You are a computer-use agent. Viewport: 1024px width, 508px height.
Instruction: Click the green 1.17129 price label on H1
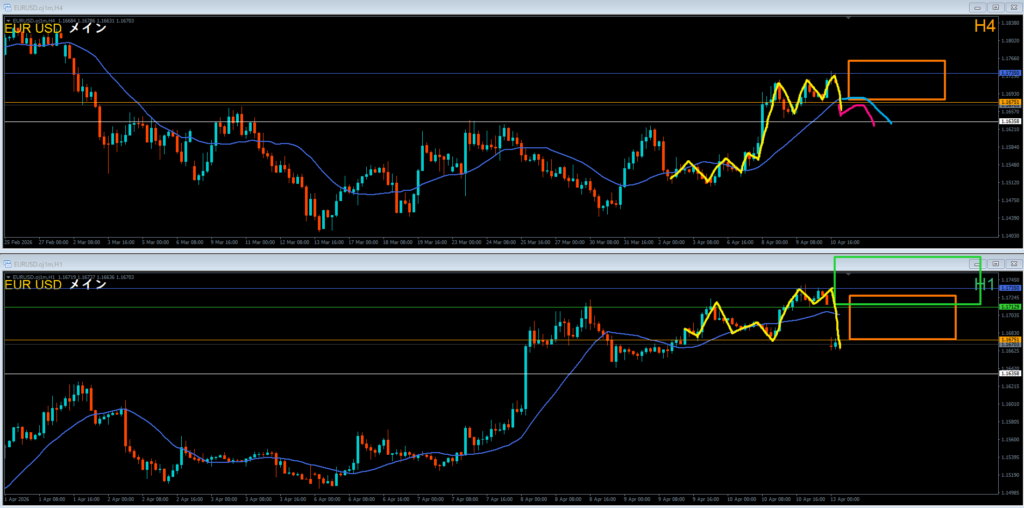tap(1009, 307)
